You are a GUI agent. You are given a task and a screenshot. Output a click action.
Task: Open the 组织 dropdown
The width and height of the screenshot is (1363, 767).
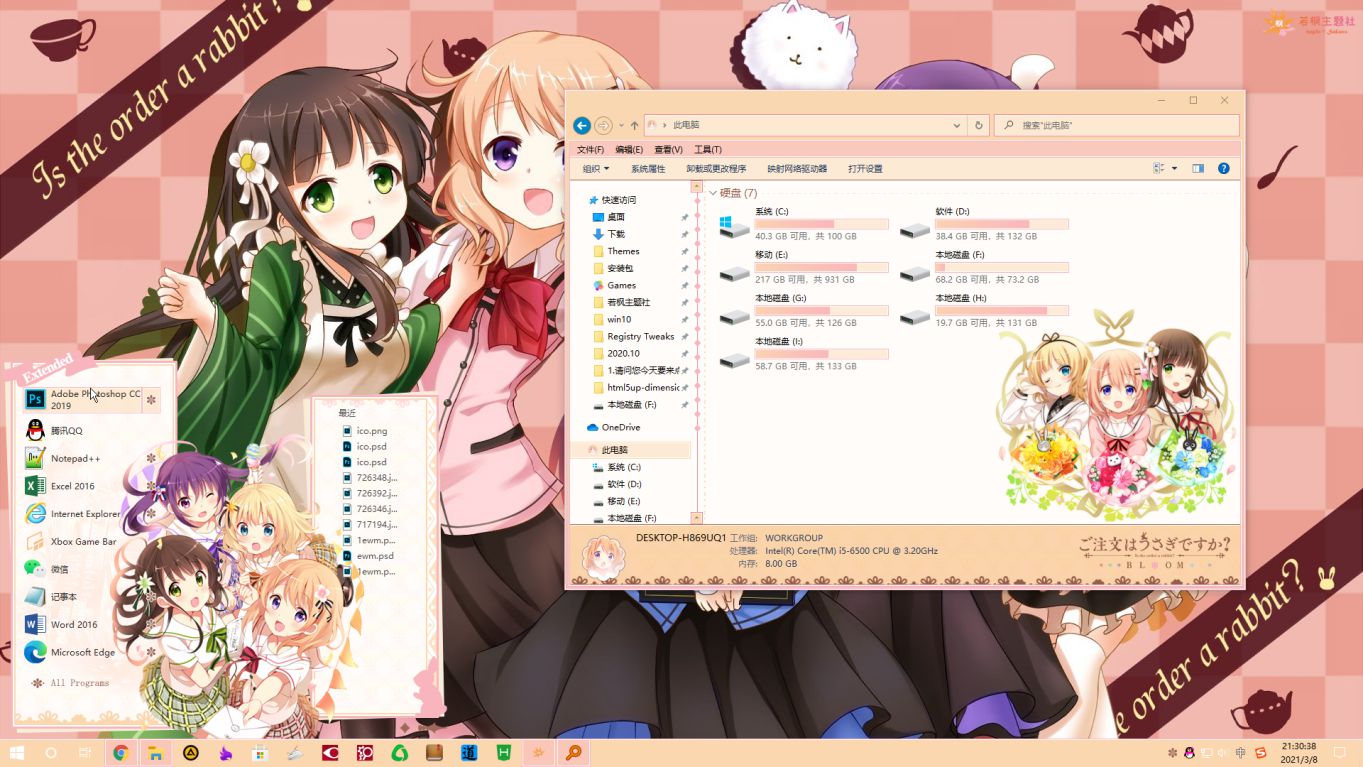[x=596, y=169]
